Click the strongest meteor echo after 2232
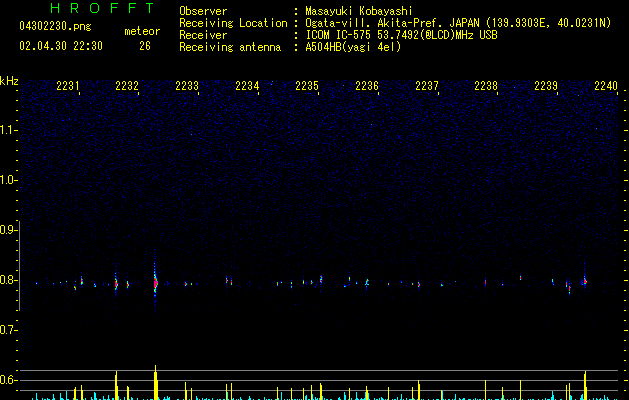 (x=156, y=283)
